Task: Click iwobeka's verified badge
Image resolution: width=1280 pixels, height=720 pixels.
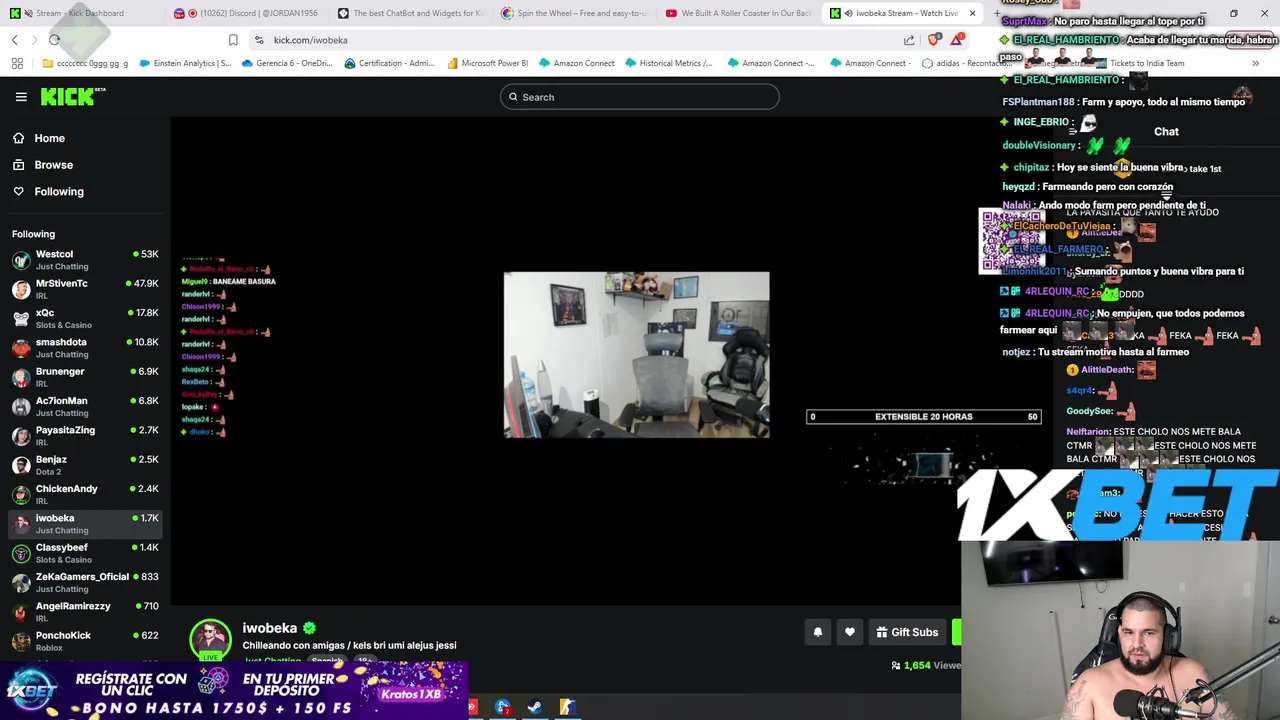Action: coord(309,628)
